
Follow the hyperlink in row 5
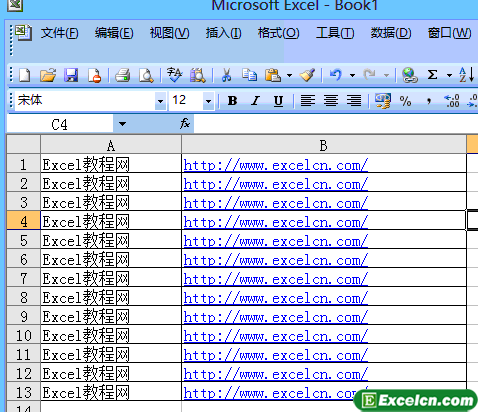275,241
